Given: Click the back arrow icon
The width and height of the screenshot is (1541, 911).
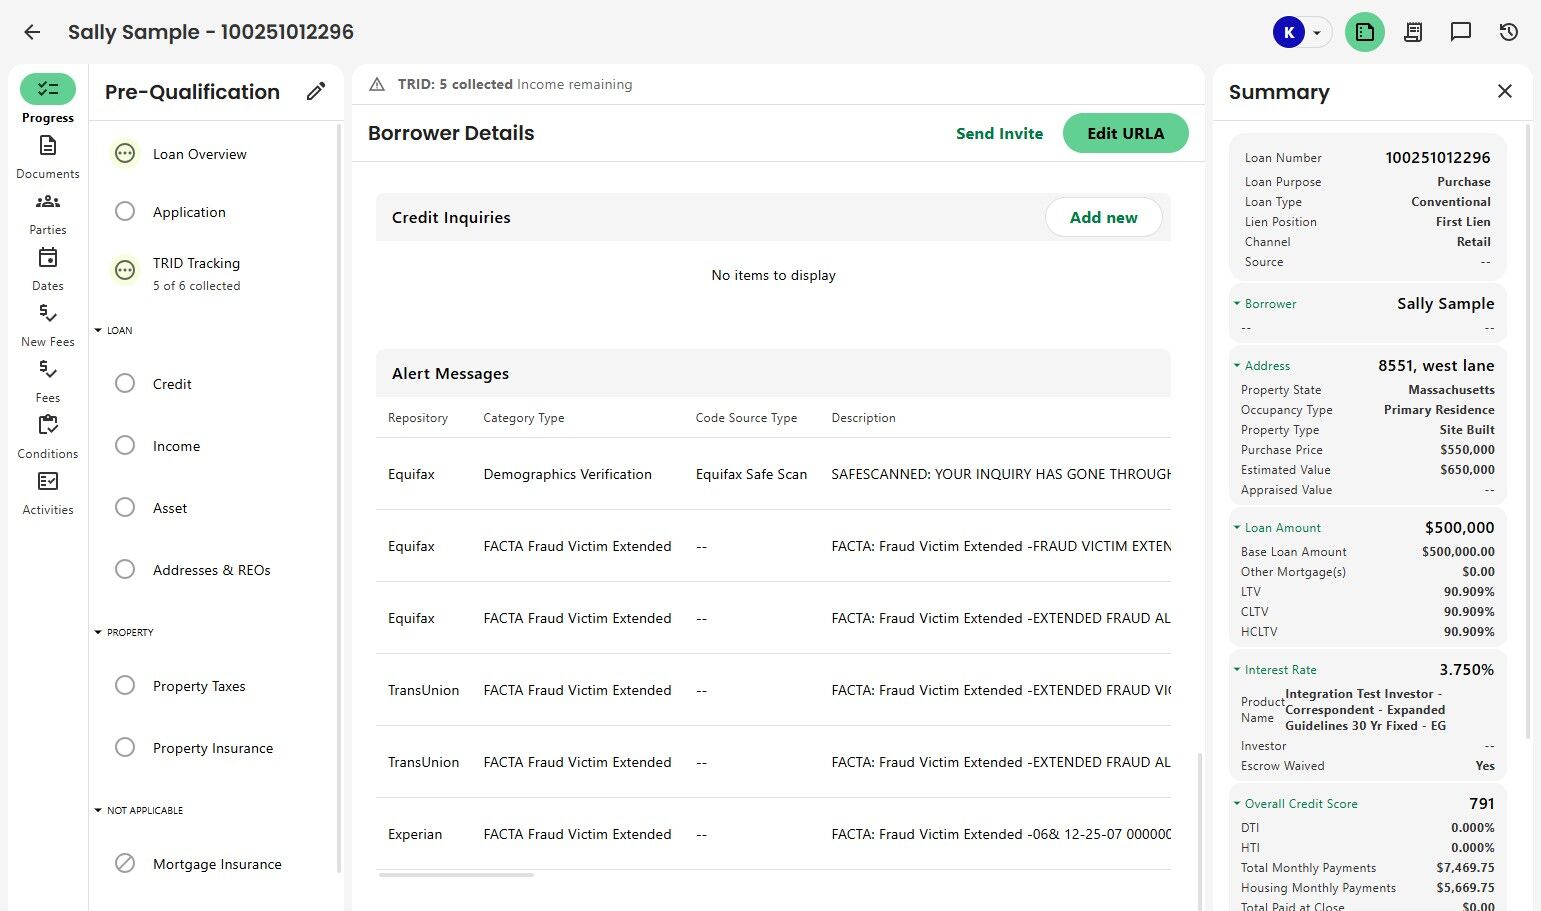Looking at the screenshot, I should (32, 32).
